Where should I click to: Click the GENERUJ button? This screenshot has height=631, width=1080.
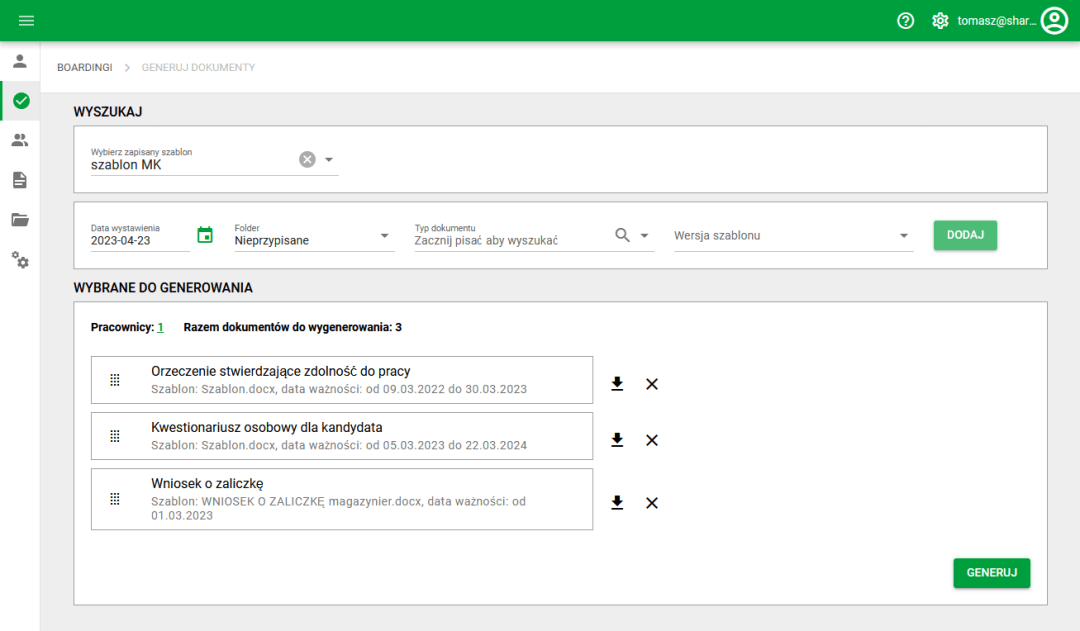[991, 572]
